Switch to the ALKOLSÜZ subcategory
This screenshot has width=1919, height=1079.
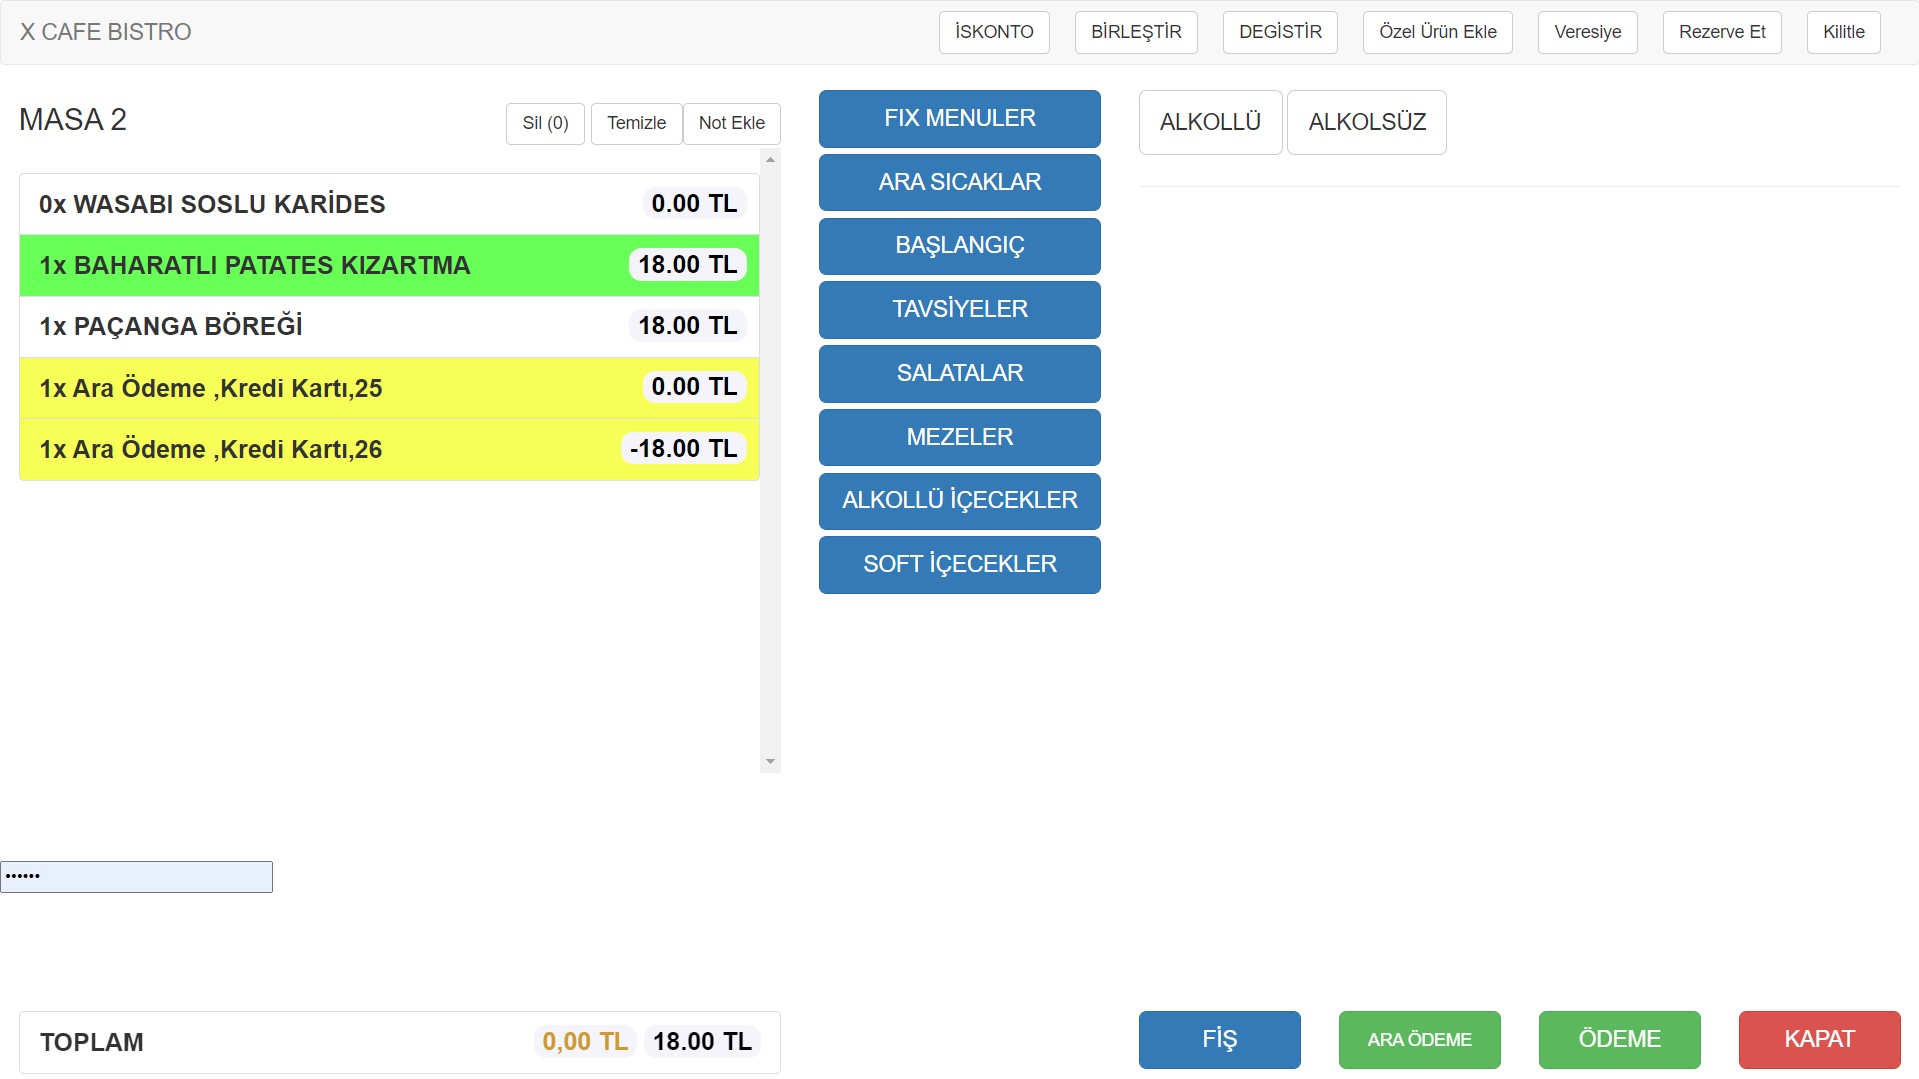[x=1366, y=122]
